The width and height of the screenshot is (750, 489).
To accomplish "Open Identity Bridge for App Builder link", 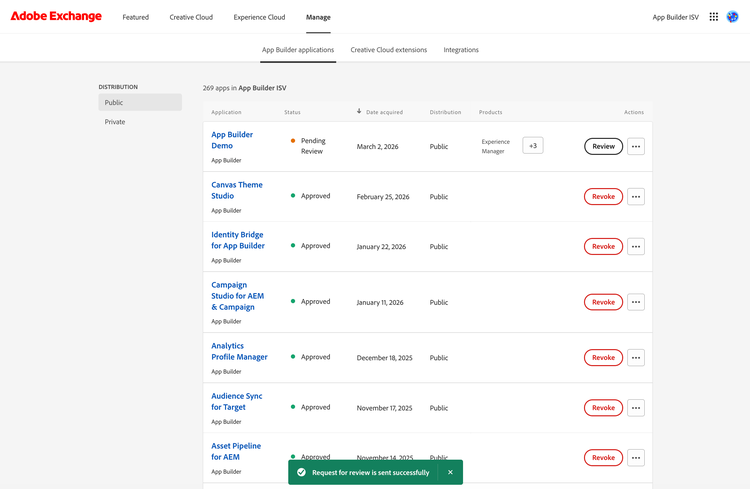I will coord(238,240).
